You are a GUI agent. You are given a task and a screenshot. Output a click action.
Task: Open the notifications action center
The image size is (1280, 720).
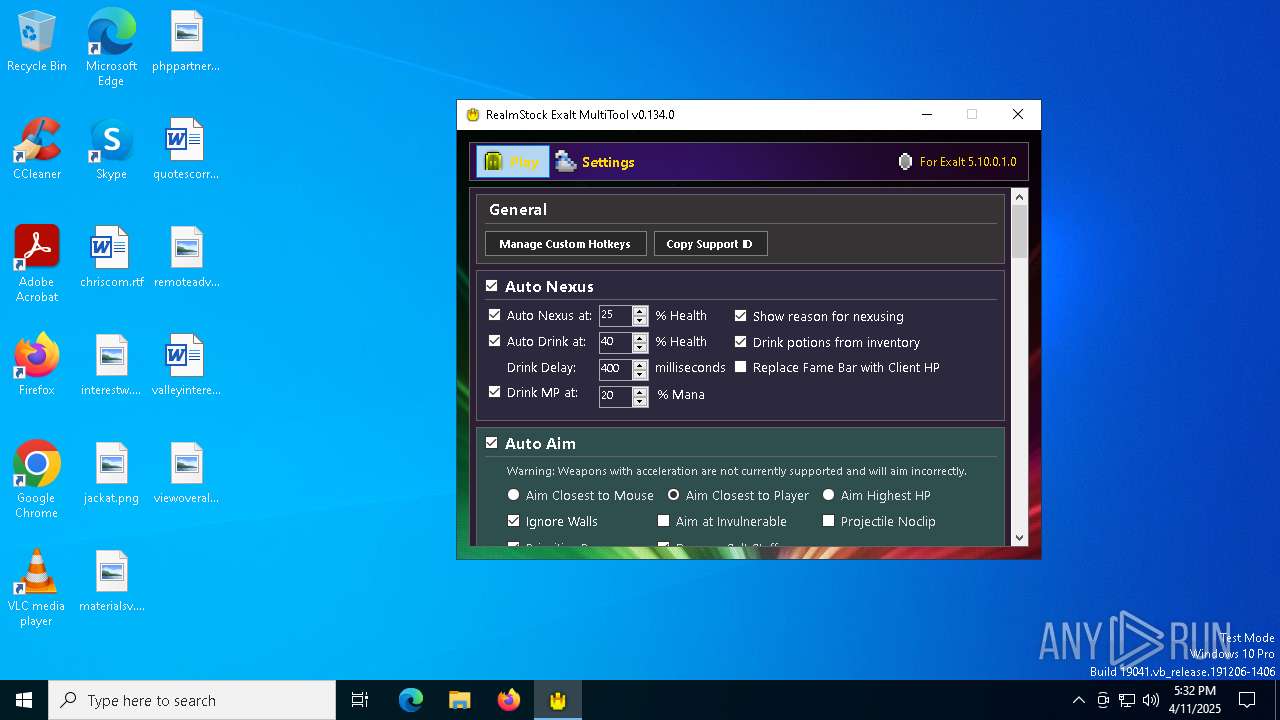click(1247, 700)
